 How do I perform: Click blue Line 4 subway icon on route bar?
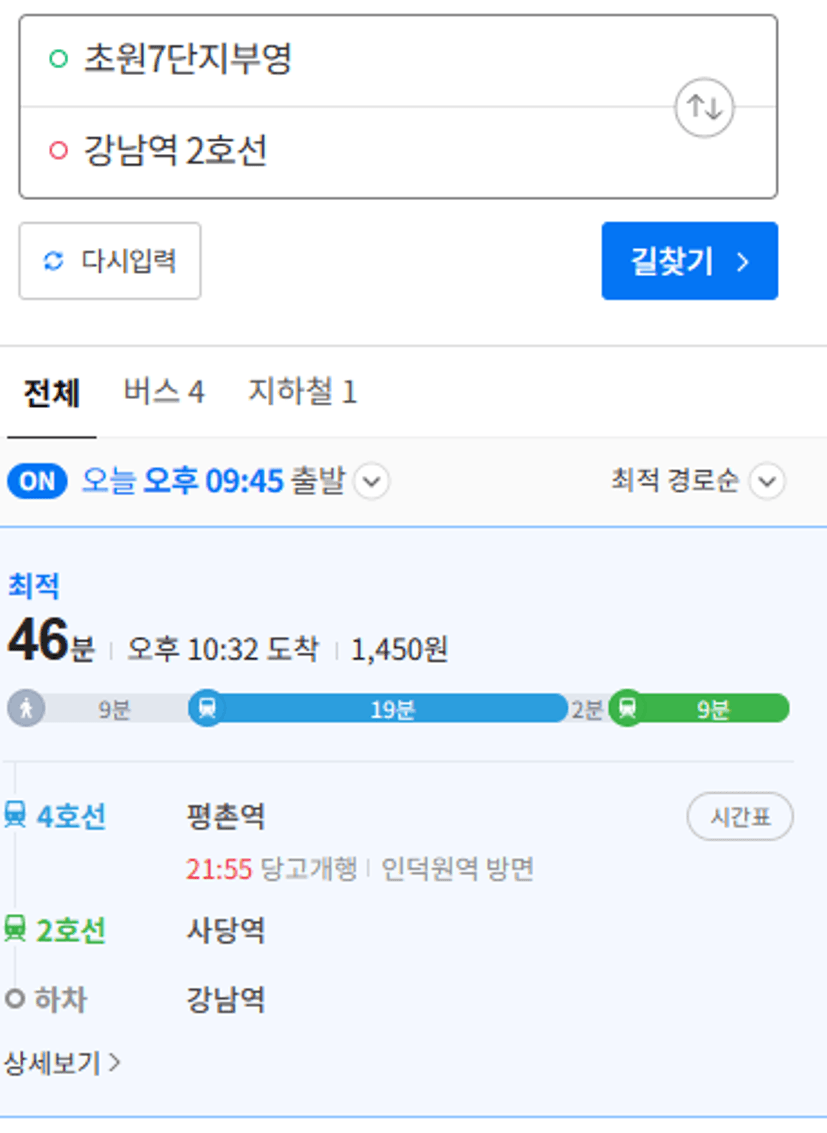pos(207,708)
